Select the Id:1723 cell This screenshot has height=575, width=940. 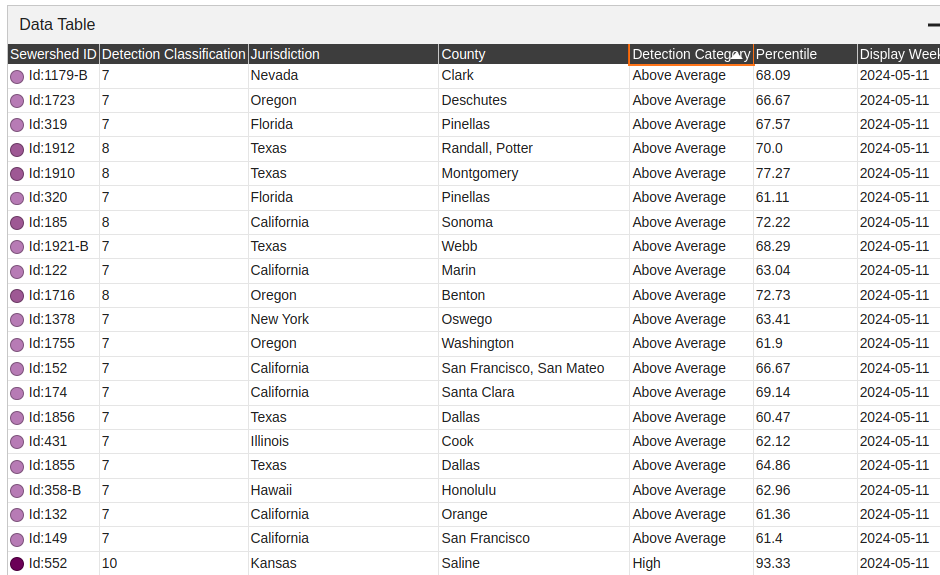pyautogui.click(x=53, y=100)
